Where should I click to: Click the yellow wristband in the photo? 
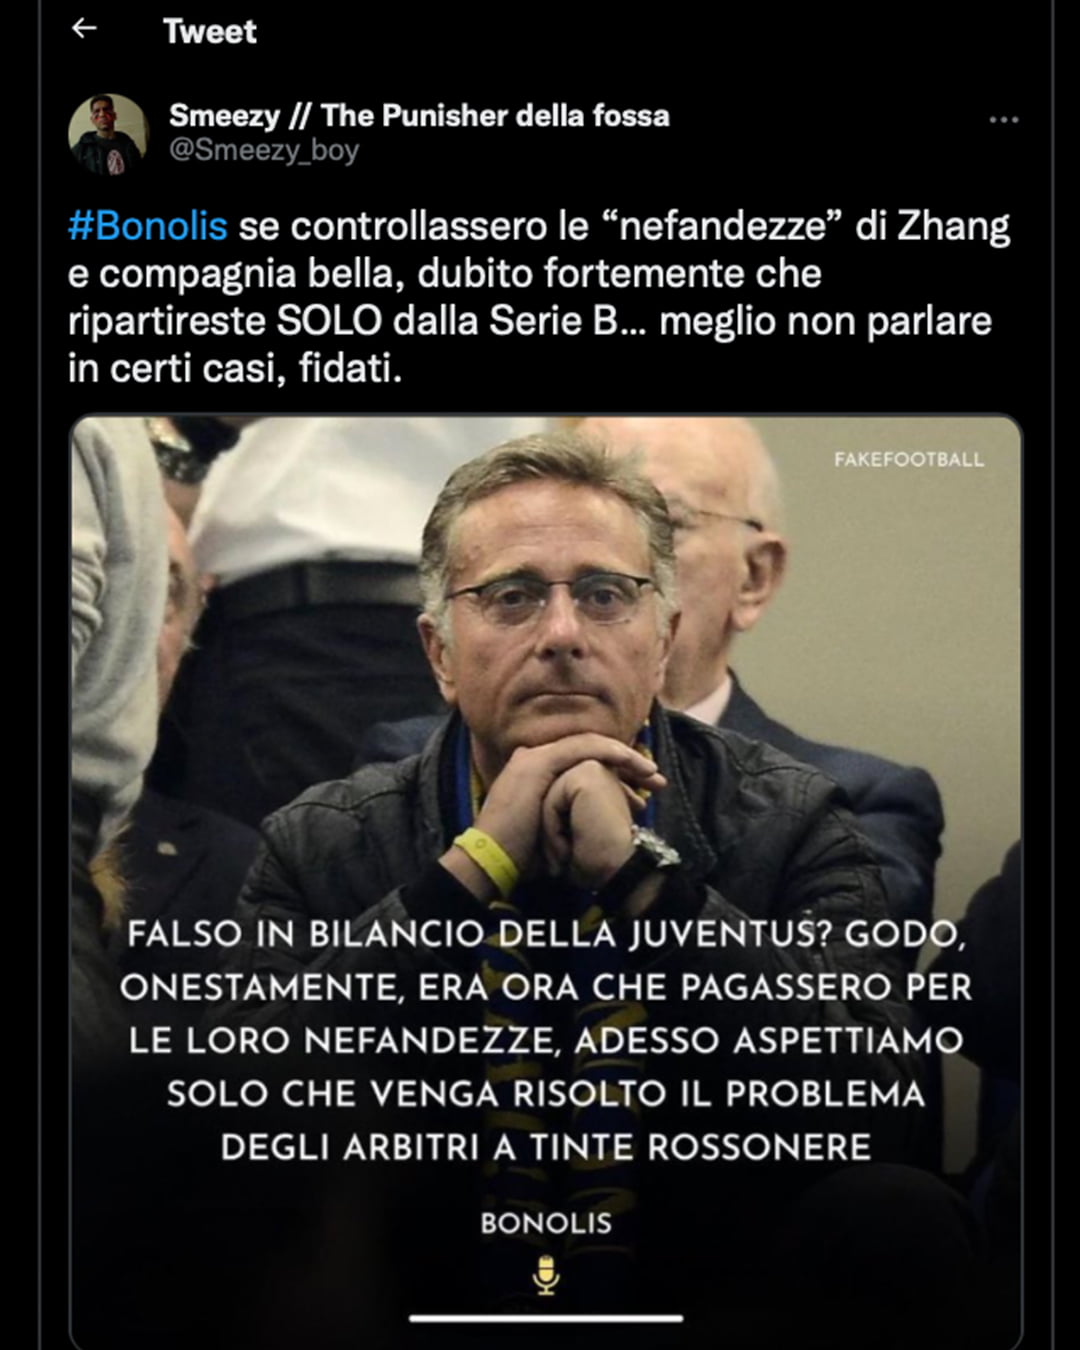[487, 860]
